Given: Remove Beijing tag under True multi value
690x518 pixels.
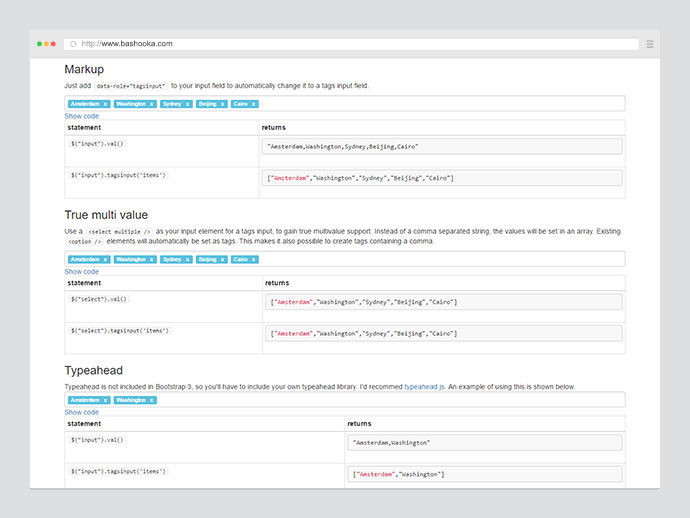Looking at the screenshot, I should (x=222, y=260).
